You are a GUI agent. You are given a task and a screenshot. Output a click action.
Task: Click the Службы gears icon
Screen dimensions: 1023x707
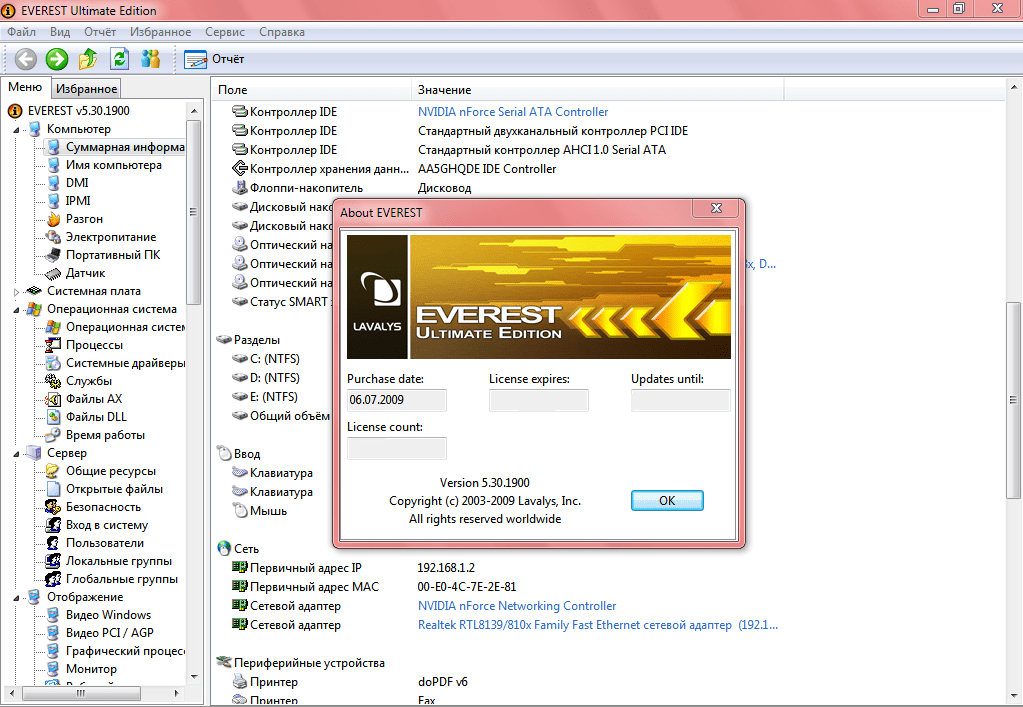(x=53, y=381)
